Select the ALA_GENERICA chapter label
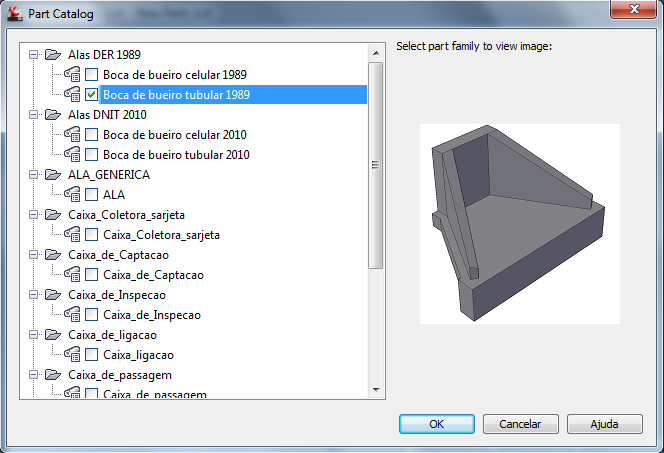 109,175
